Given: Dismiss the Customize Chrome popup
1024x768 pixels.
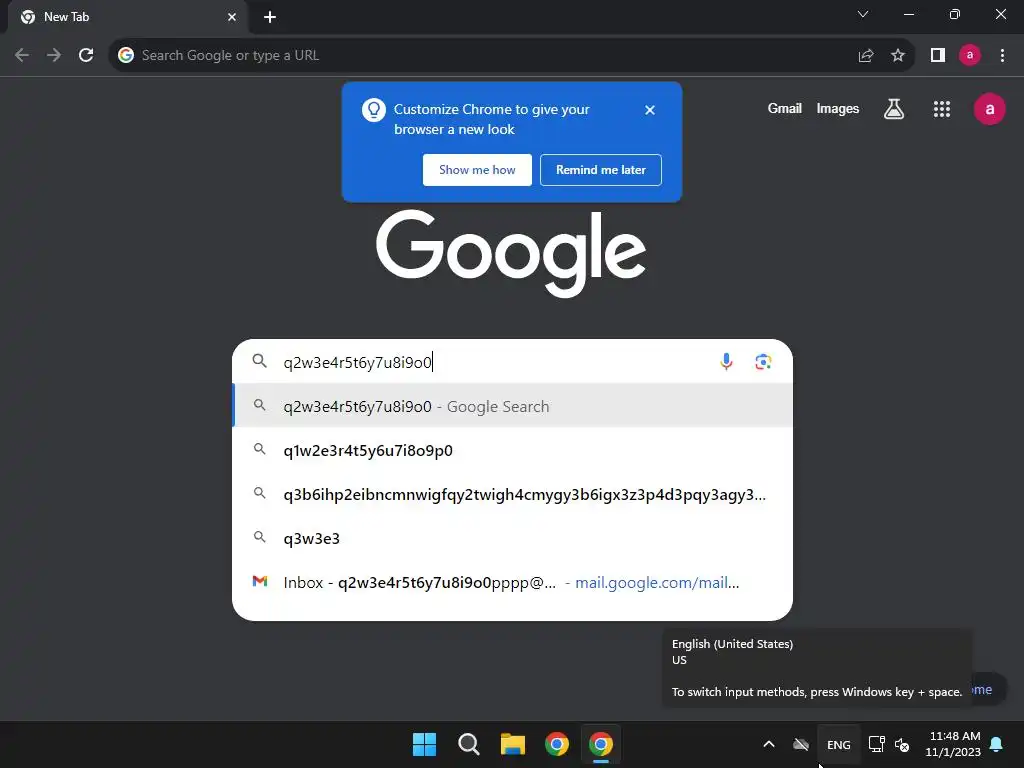Looking at the screenshot, I should (650, 110).
